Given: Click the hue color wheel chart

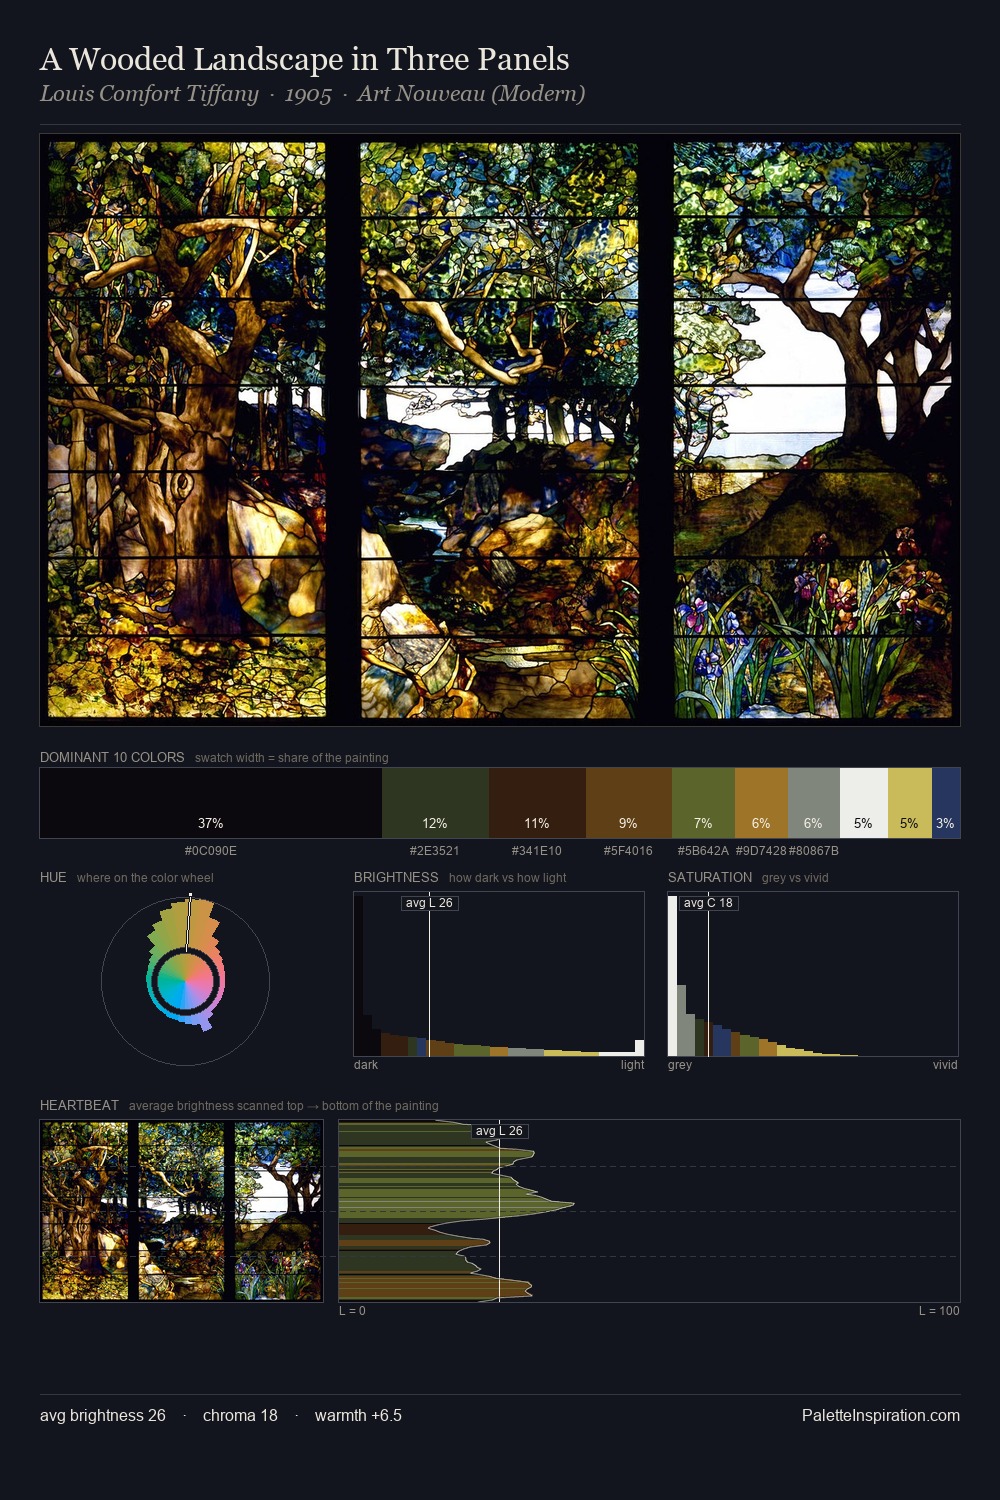Looking at the screenshot, I should [185, 981].
